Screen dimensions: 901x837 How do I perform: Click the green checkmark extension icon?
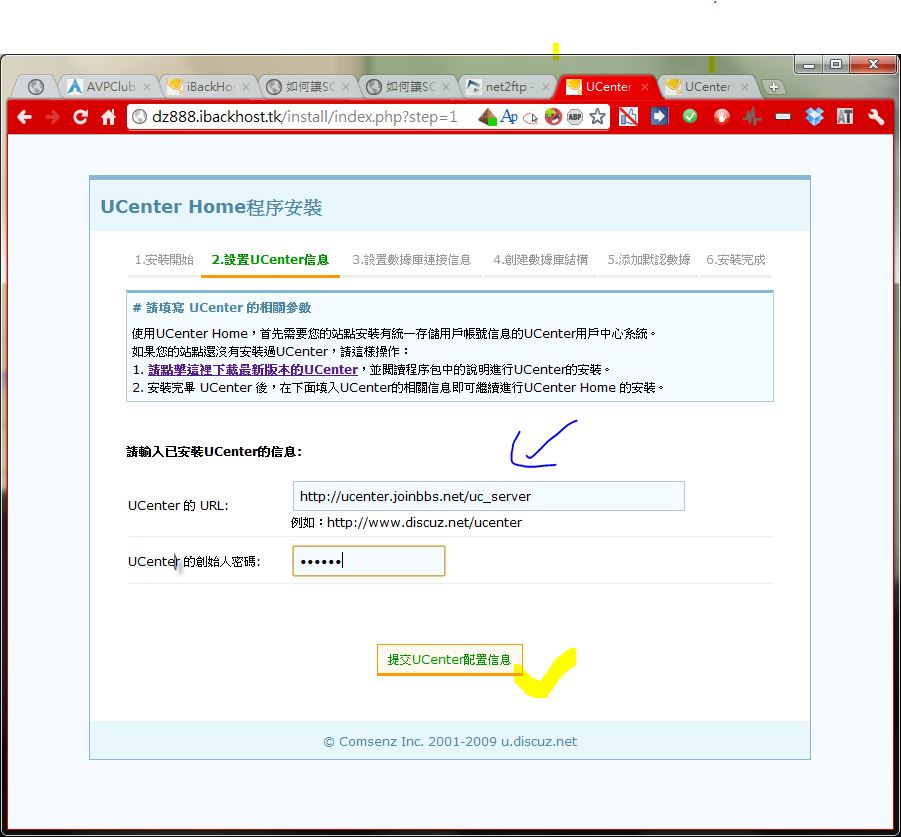tap(690, 117)
